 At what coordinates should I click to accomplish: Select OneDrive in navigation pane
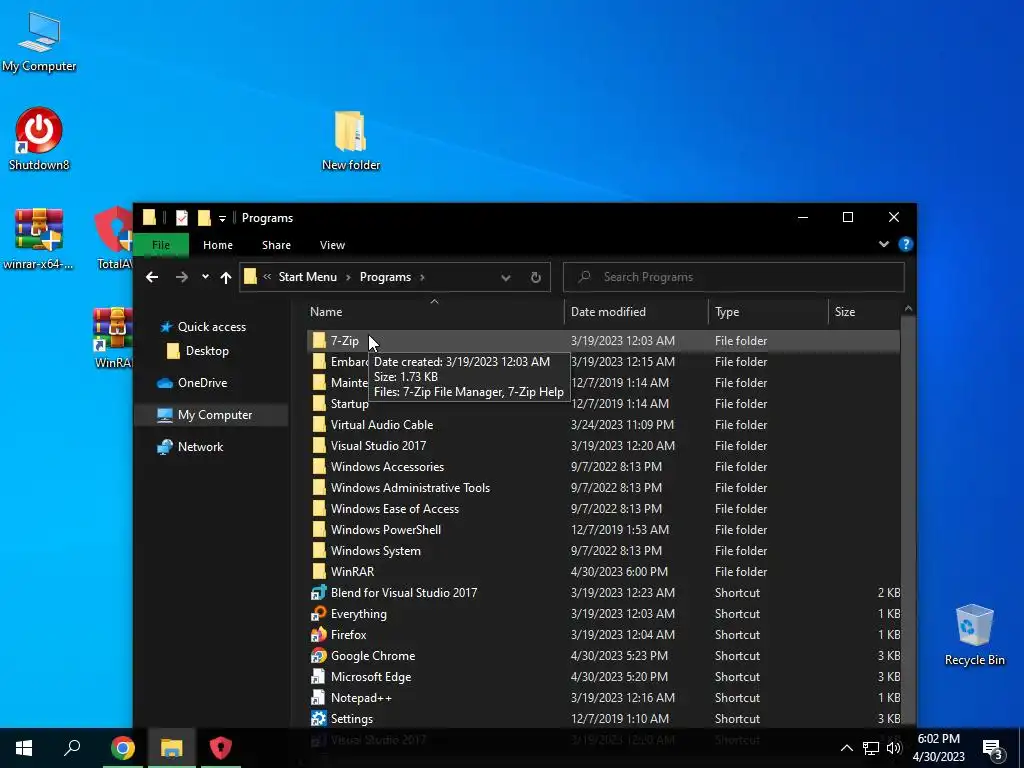click(192, 383)
